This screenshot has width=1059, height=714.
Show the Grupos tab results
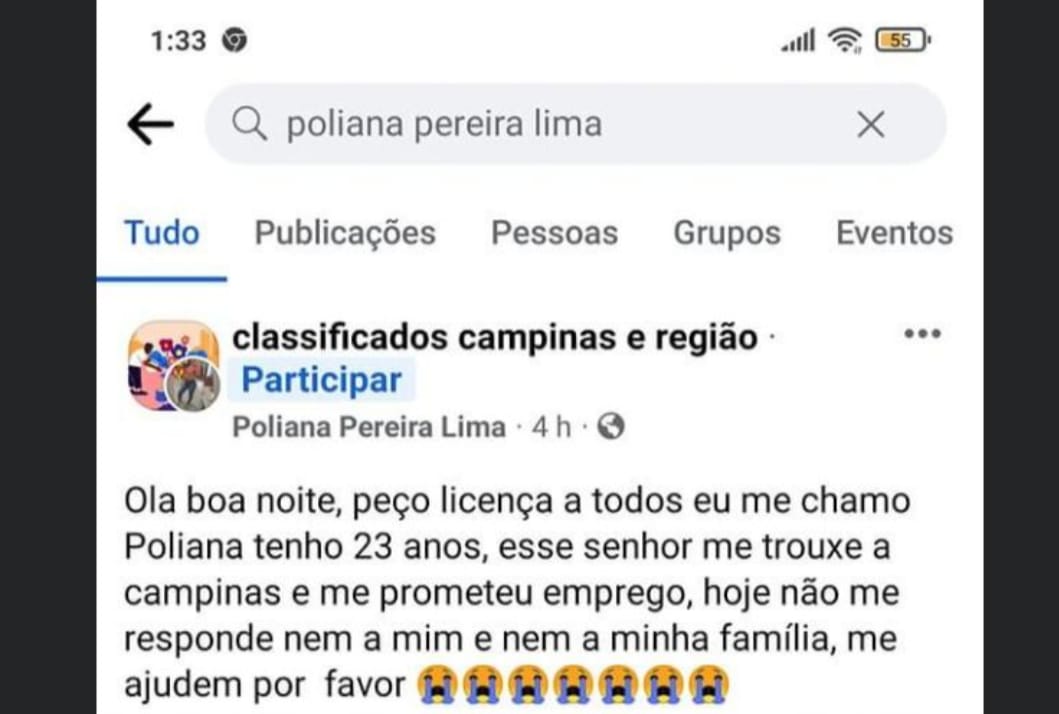pos(727,233)
